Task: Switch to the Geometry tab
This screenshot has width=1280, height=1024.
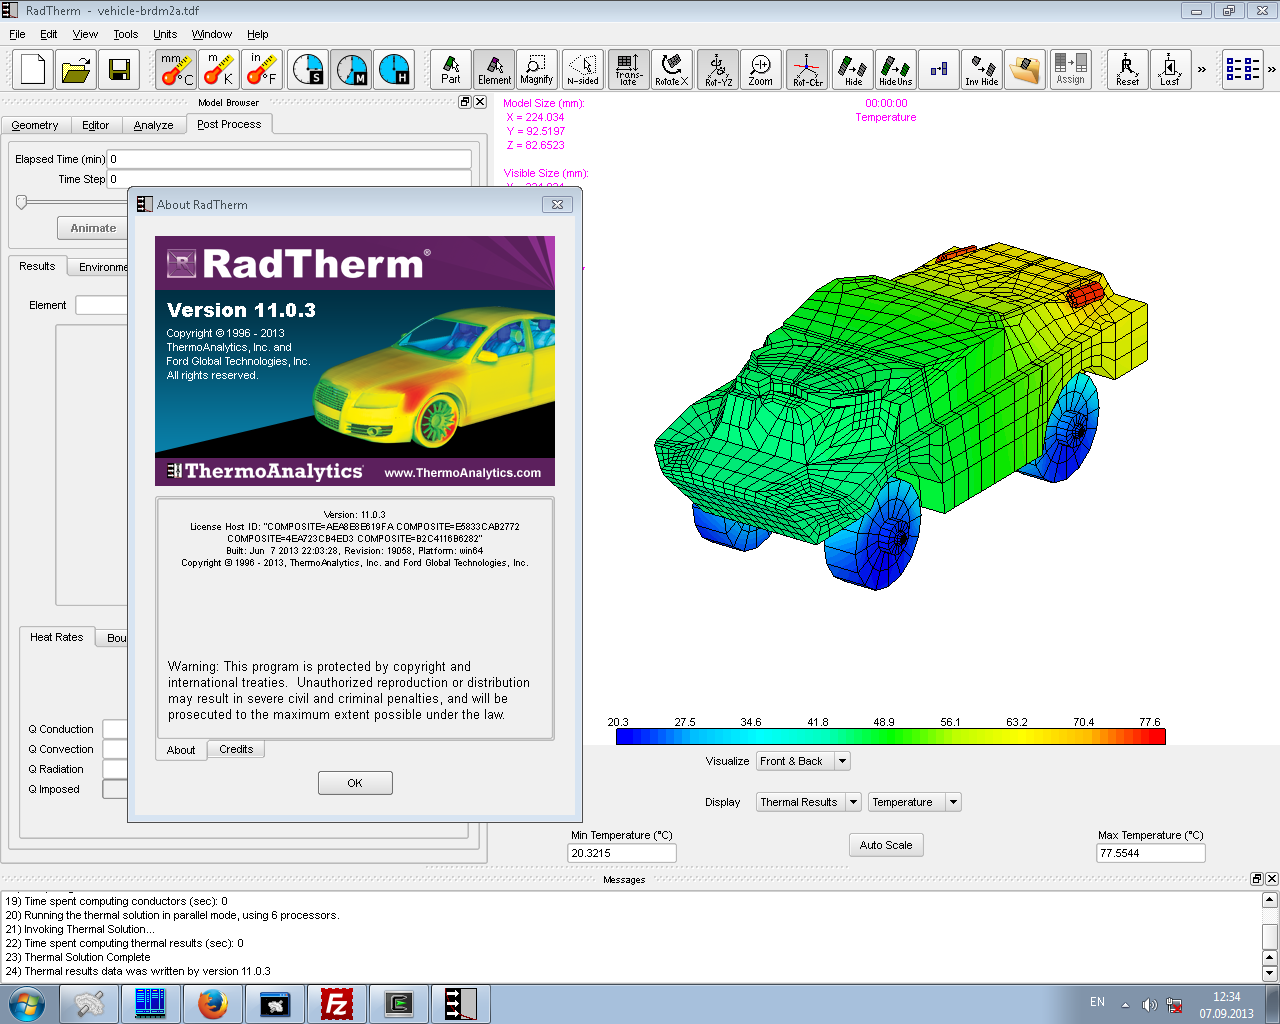Action: tap(35, 125)
